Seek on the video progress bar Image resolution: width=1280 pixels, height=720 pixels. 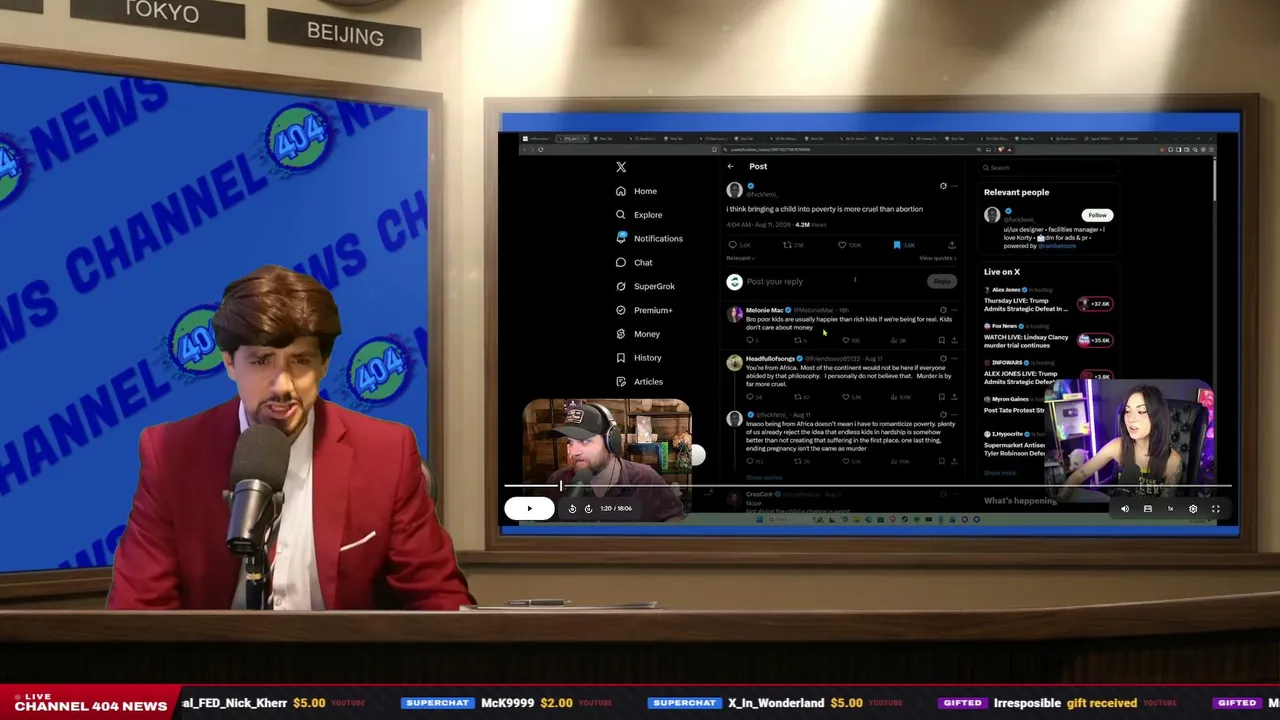tap(867, 487)
